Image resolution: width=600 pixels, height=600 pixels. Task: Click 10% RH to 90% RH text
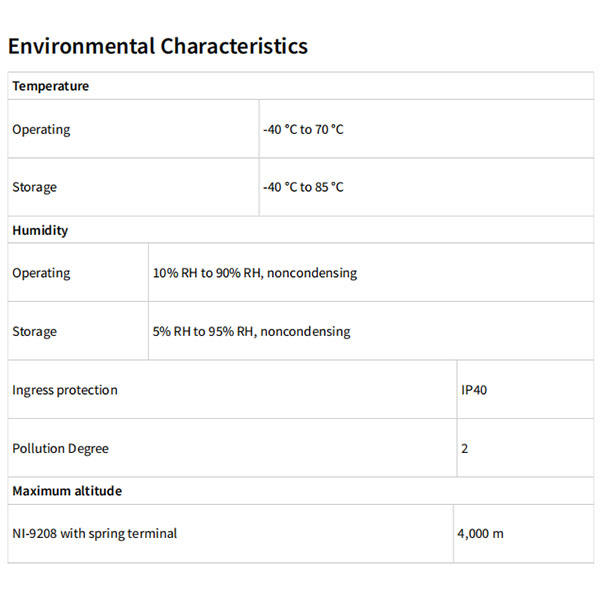(x=207, y=273)
